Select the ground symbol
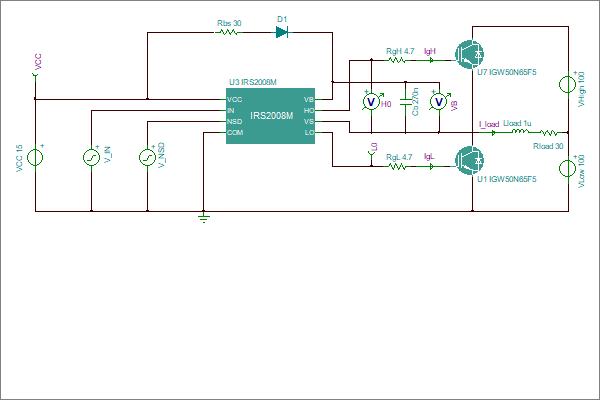The width and height of the screenshot is (600, 400). point(204,218)
